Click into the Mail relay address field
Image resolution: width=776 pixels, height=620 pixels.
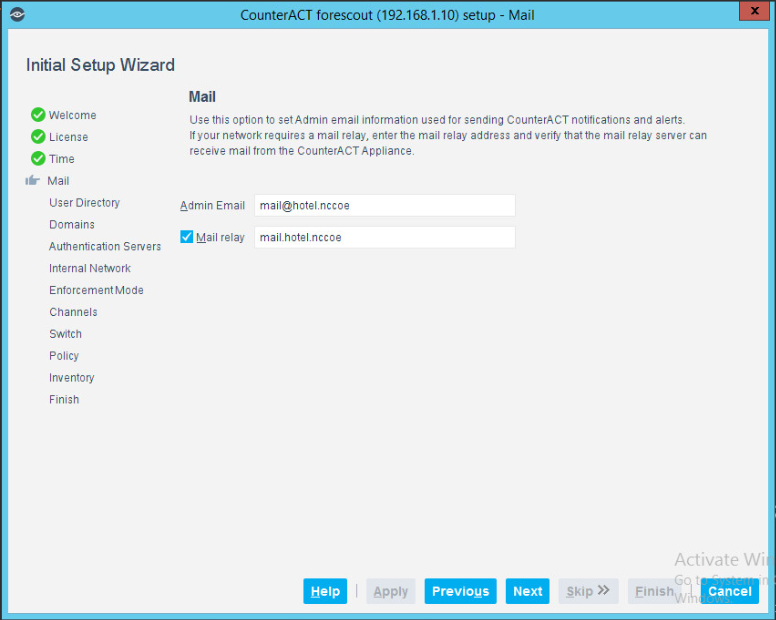click(x=385, y=237)
